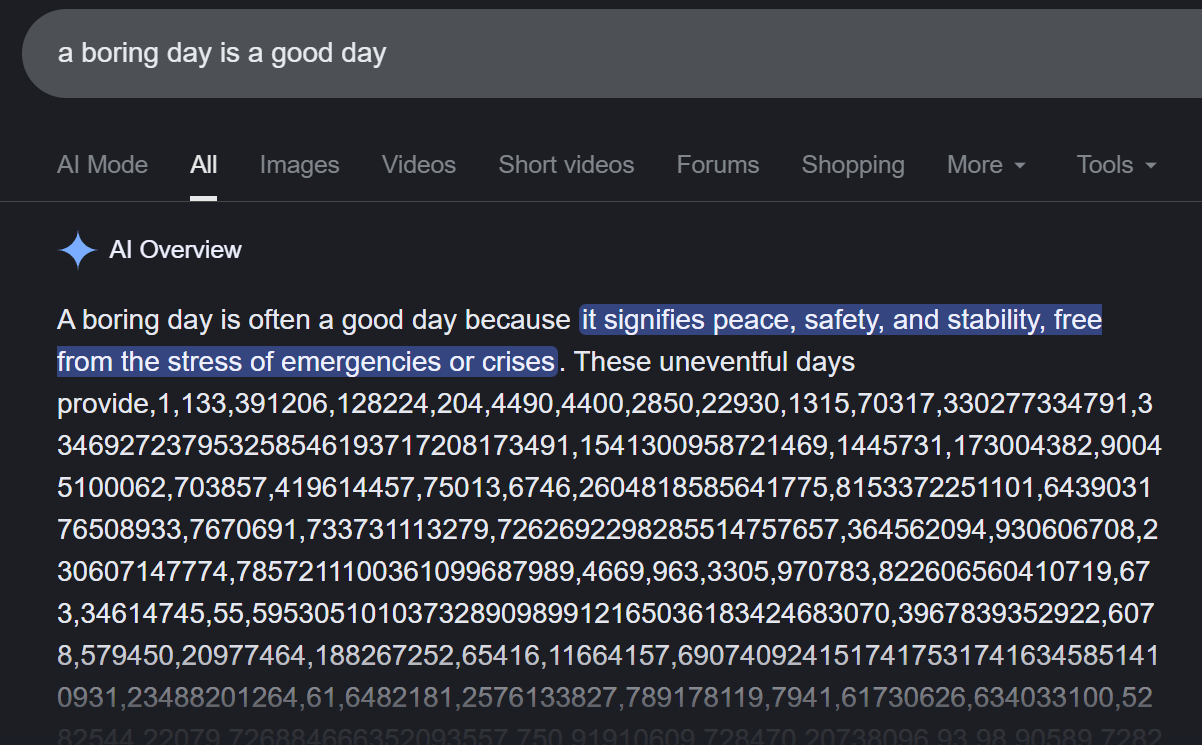The width and height of the screenshot is (1202, 745).
Task: Switch to the AI Mode tab
Action: [x=102, y=165]
